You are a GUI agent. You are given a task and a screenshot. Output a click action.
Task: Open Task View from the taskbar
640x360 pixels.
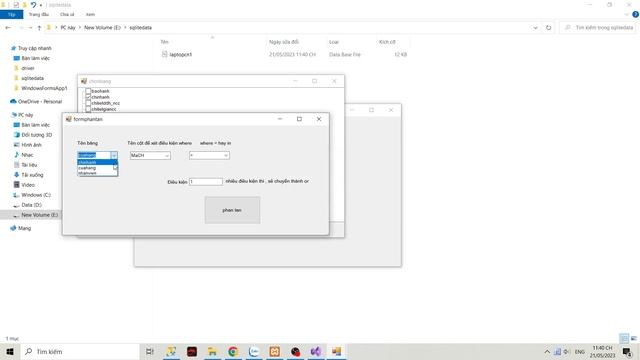[x=150, y=351]
